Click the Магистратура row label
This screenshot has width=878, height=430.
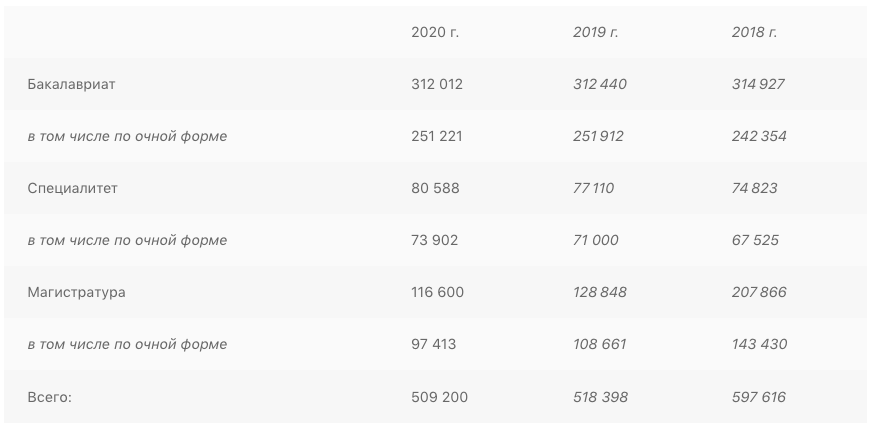point(77,292)
